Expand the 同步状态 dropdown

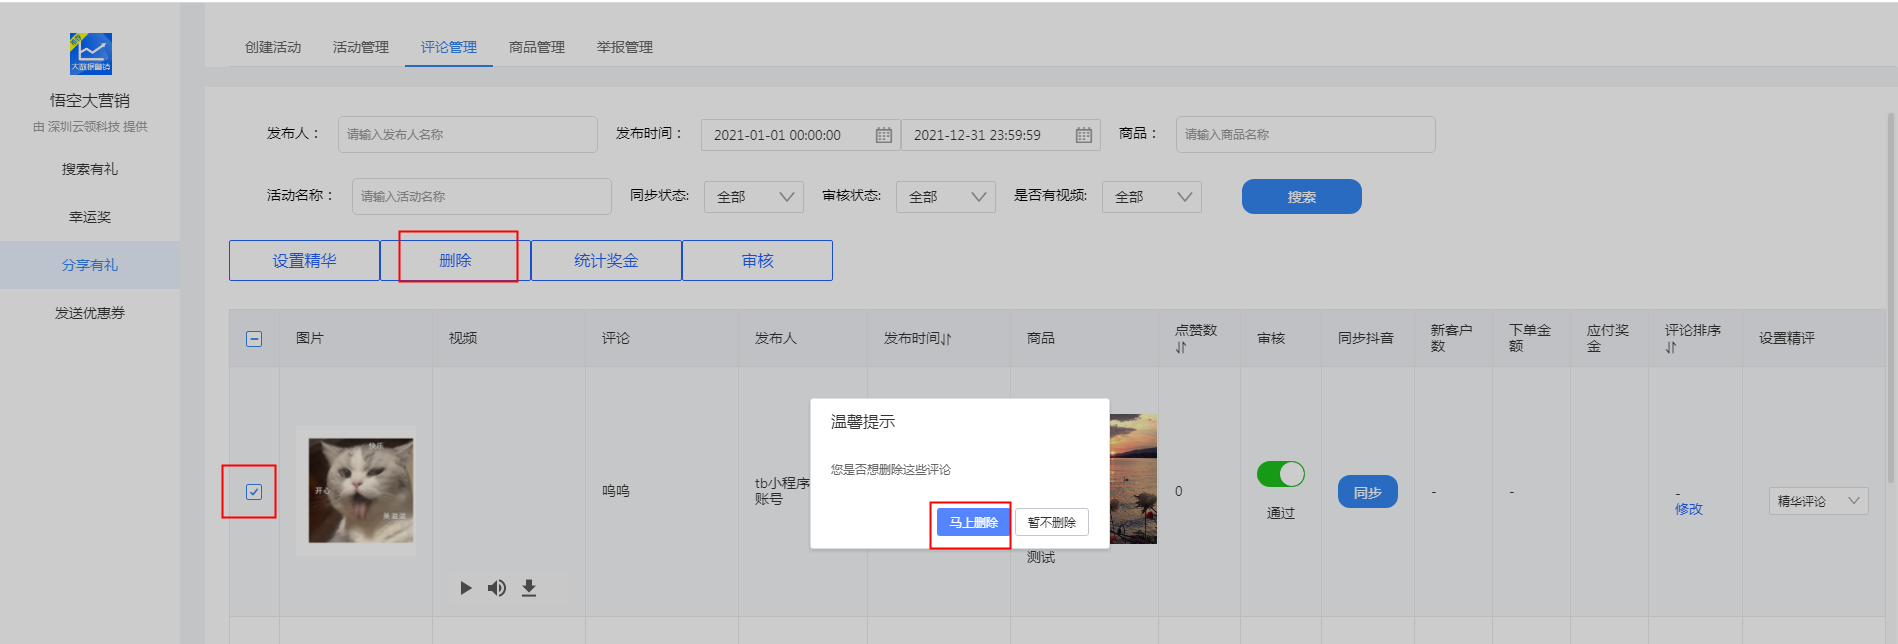[754, 197]
